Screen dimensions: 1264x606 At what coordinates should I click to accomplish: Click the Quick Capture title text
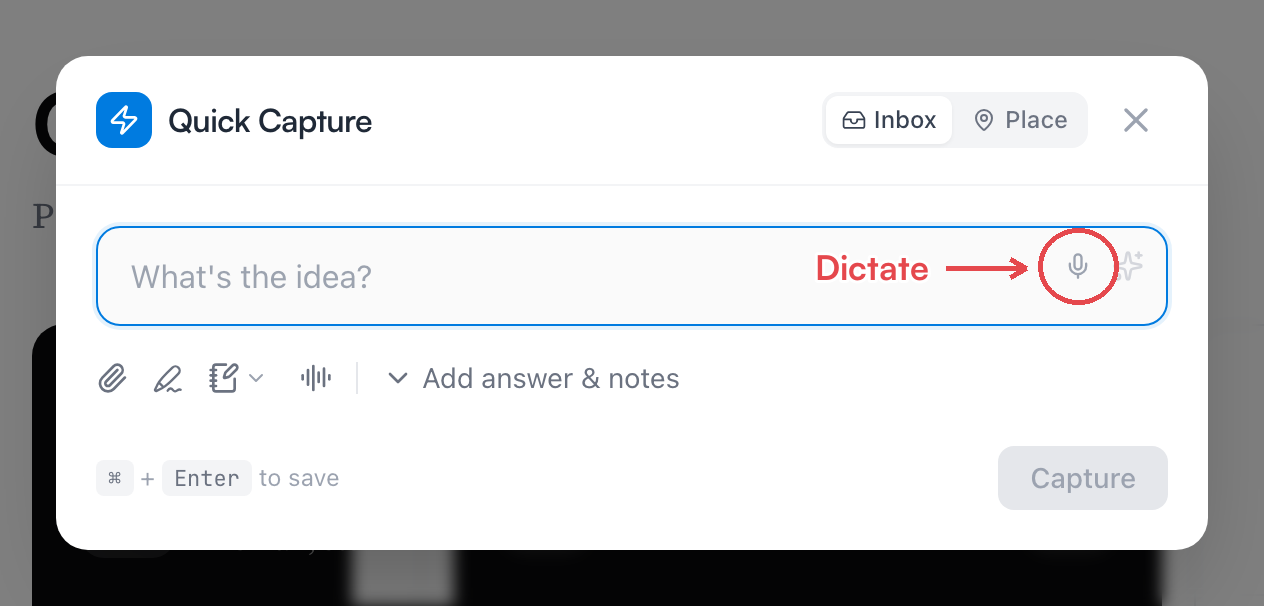click(270, 121)
